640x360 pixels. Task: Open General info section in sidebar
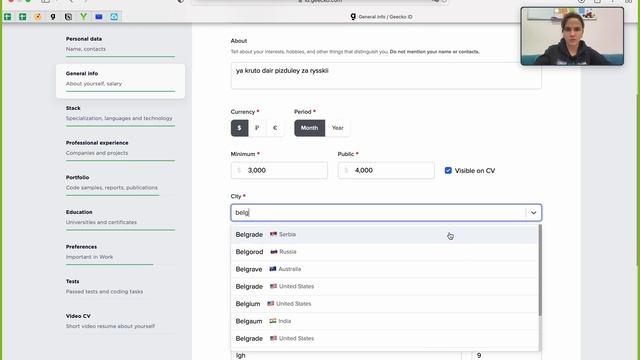click(120, 81)
